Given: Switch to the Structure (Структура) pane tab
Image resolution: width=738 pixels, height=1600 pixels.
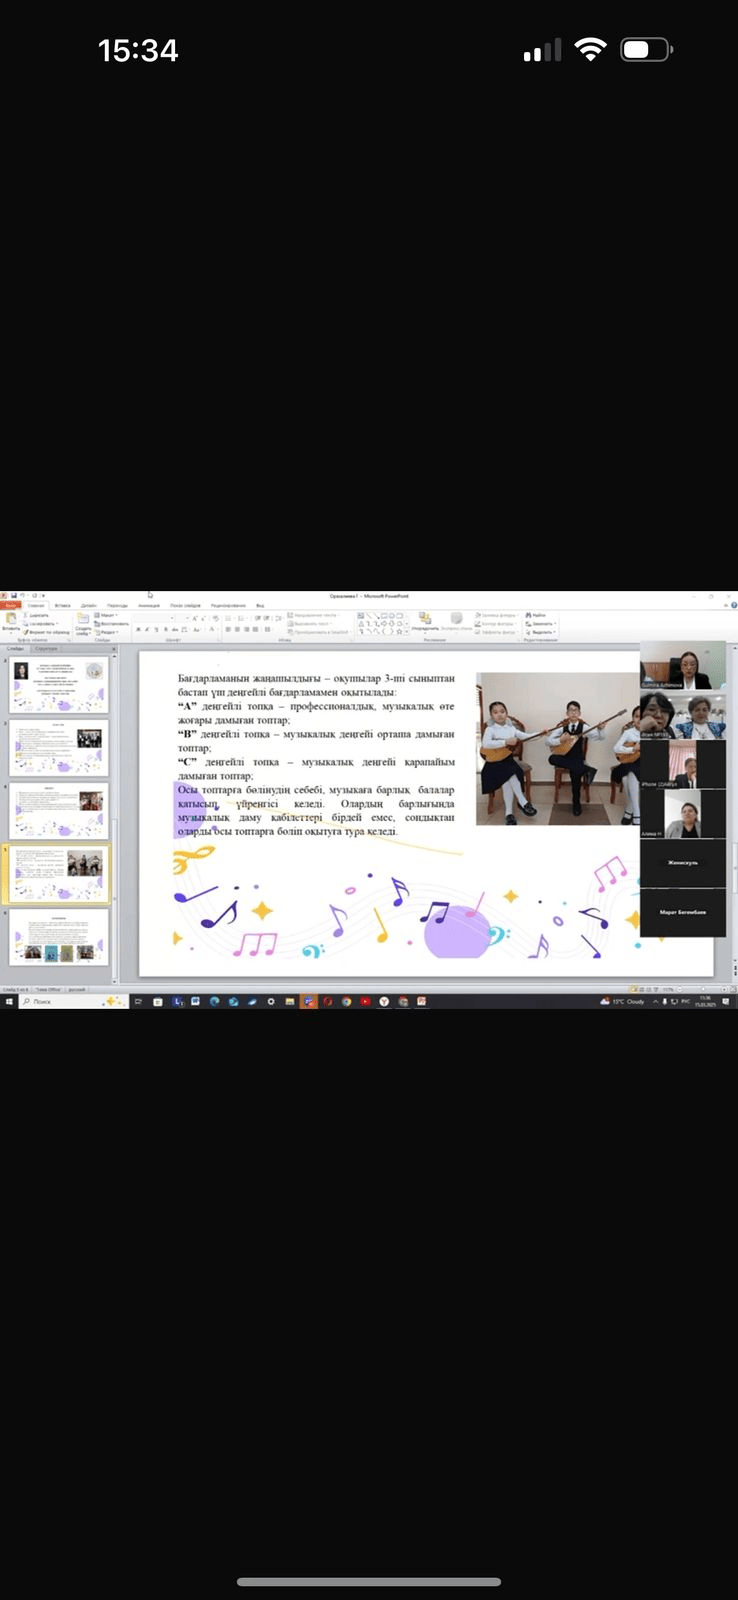Looking at the screenshot, I should click(x=46, y=648).
